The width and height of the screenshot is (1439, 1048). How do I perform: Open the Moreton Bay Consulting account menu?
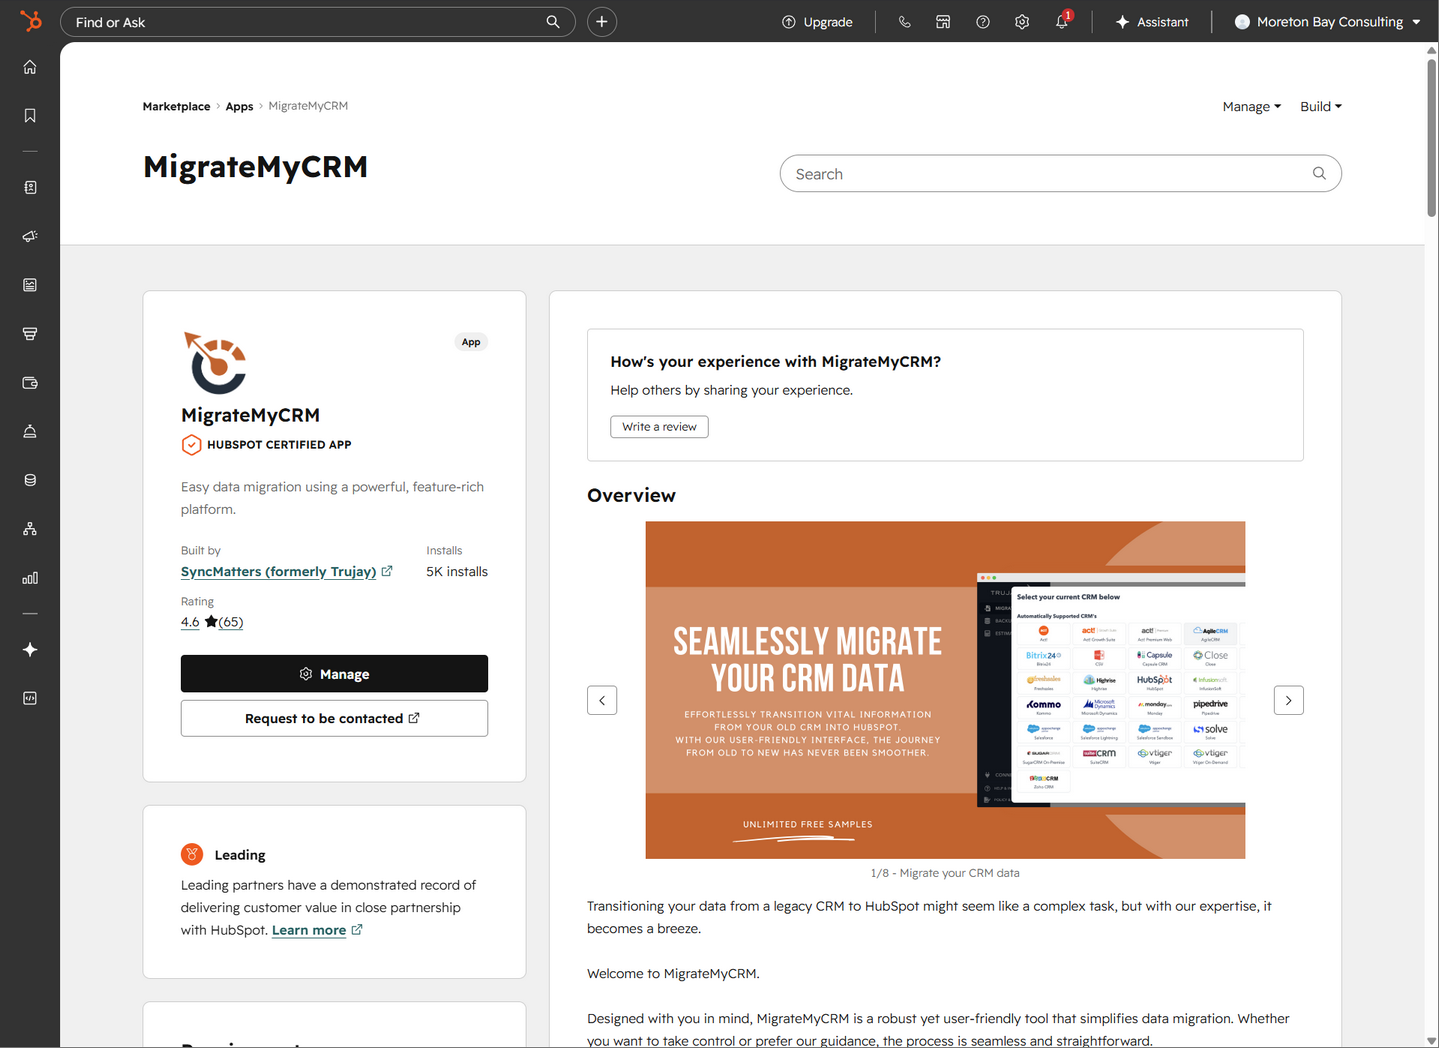tap(1328, 22)
